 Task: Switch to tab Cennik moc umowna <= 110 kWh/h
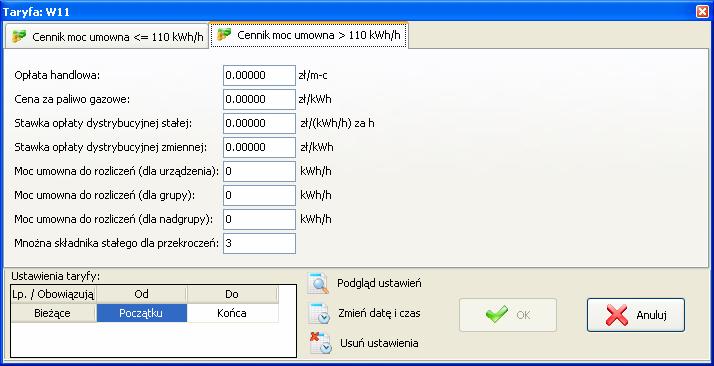[x=107, y=37]
